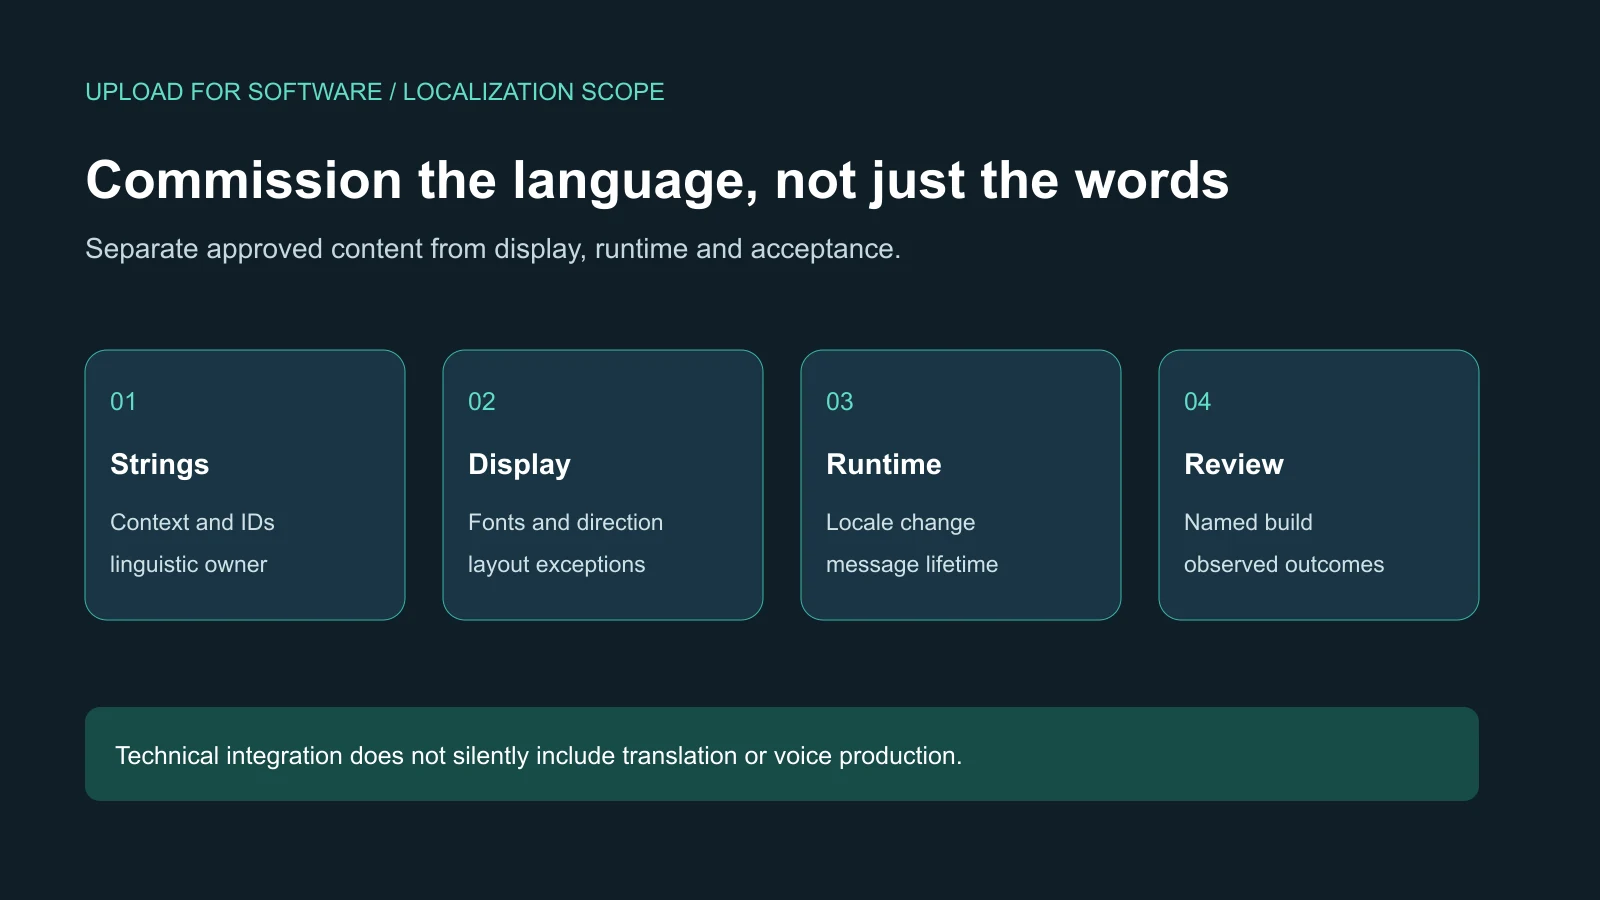
Task: Click the 'linguistic owner' line
Action: point(189,565)
